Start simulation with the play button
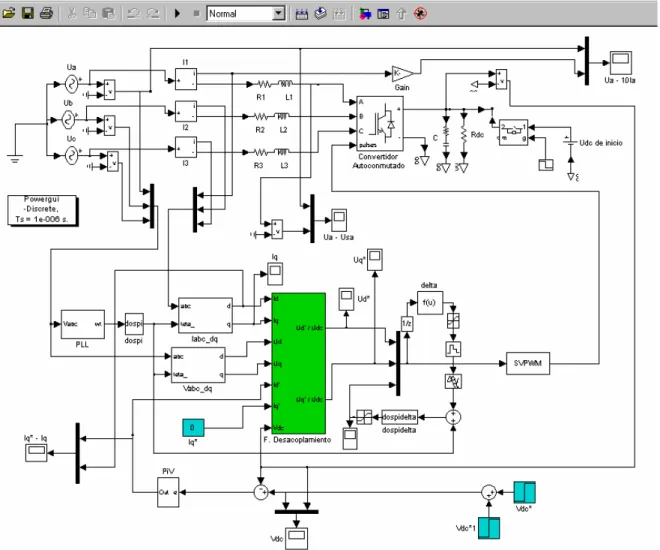660x550 pixels. 177,13
